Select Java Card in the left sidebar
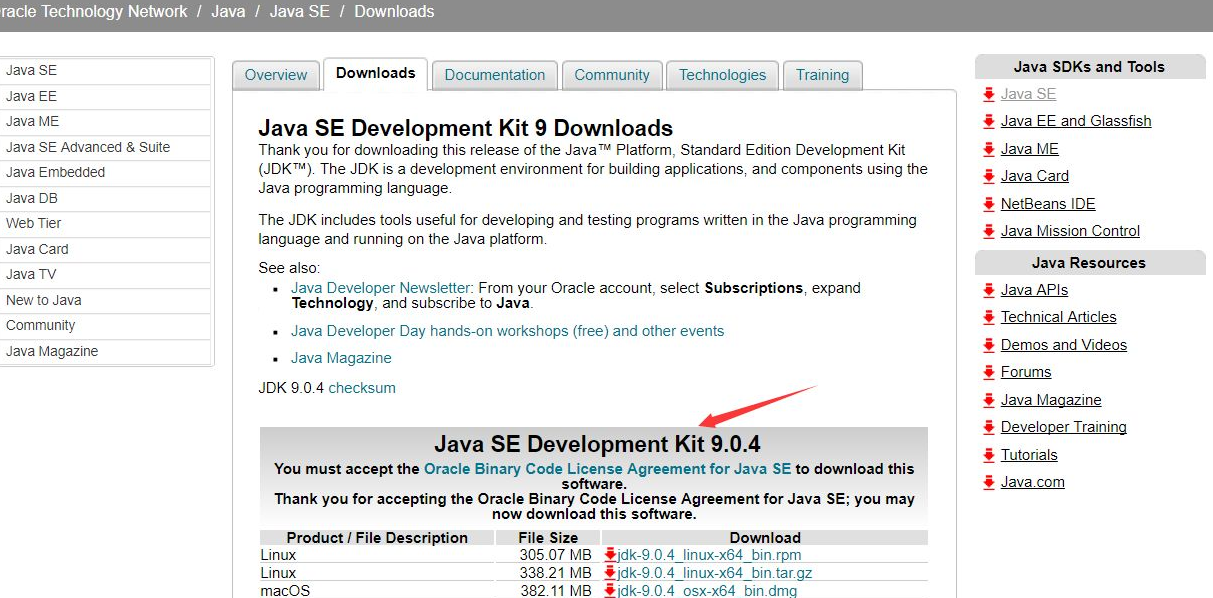This screenshot has height=598, width=1213. [x=105, y=249]
